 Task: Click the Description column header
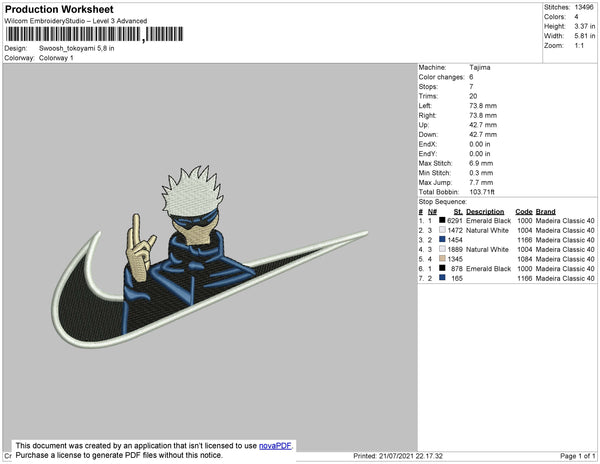click(x=485, y=212)
